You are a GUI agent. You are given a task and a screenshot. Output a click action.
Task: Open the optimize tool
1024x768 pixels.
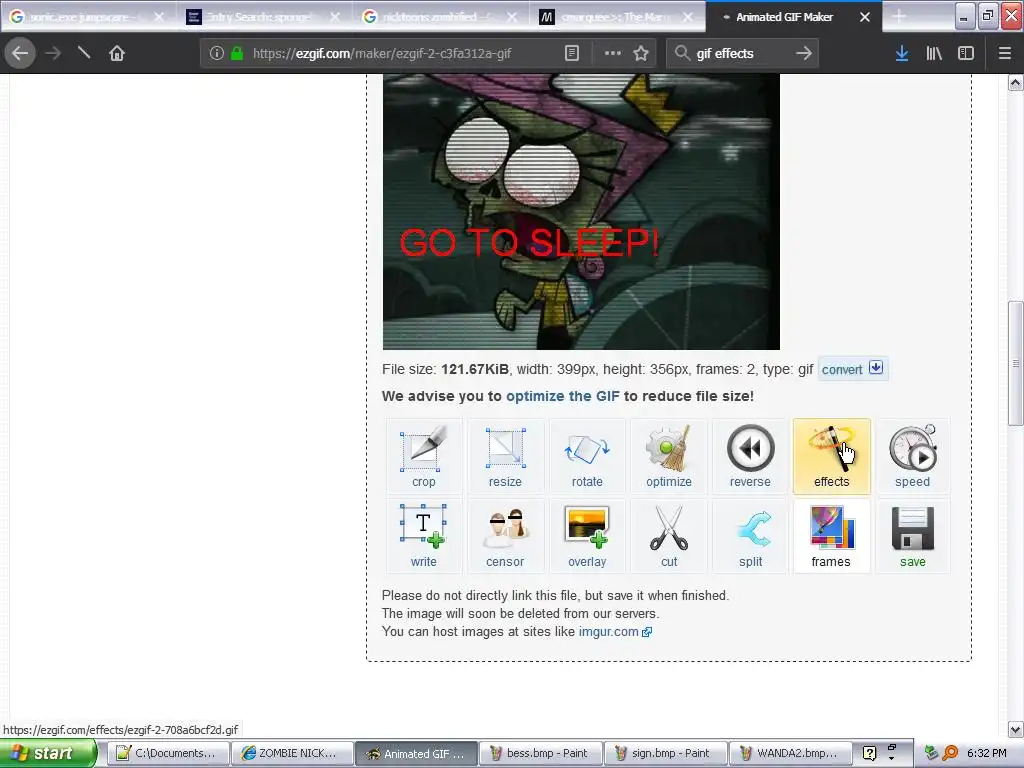coord(669,456)
